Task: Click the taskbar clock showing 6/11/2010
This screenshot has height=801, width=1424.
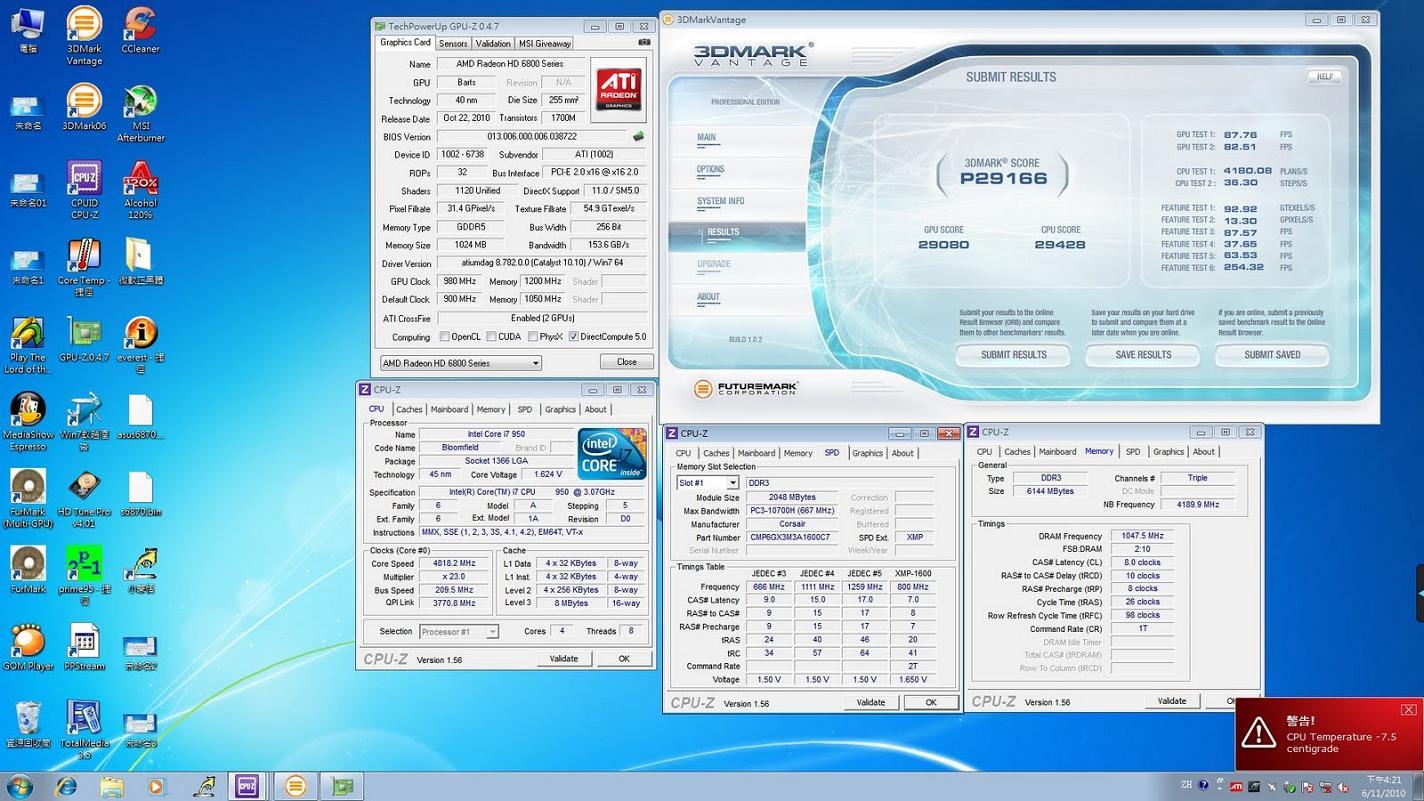Action: tap(1383, 786)
